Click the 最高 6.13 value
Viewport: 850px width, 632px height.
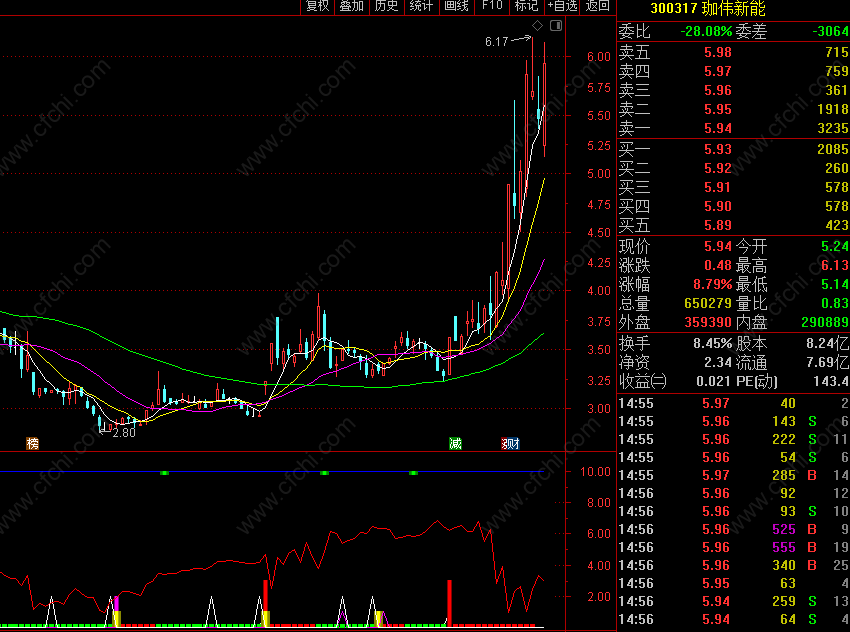(835, 266)
